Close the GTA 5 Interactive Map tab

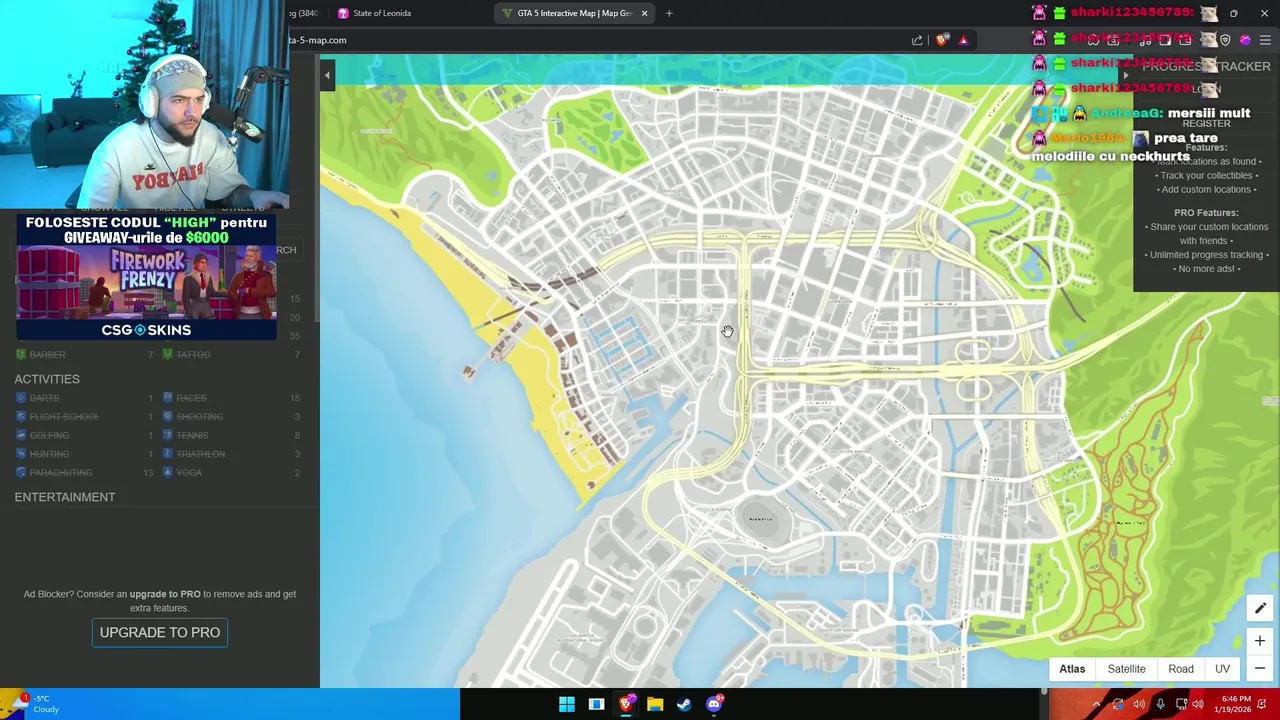(x=644, y=13)
